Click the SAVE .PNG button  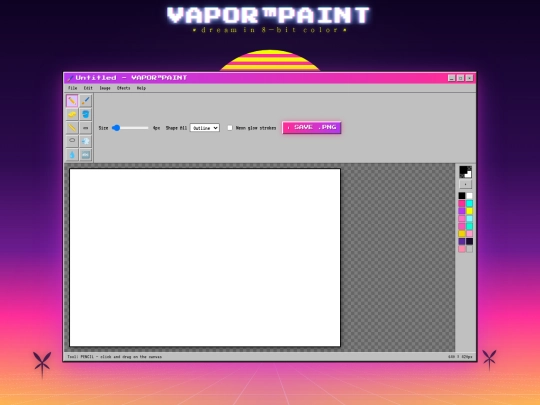coord(312,127)
